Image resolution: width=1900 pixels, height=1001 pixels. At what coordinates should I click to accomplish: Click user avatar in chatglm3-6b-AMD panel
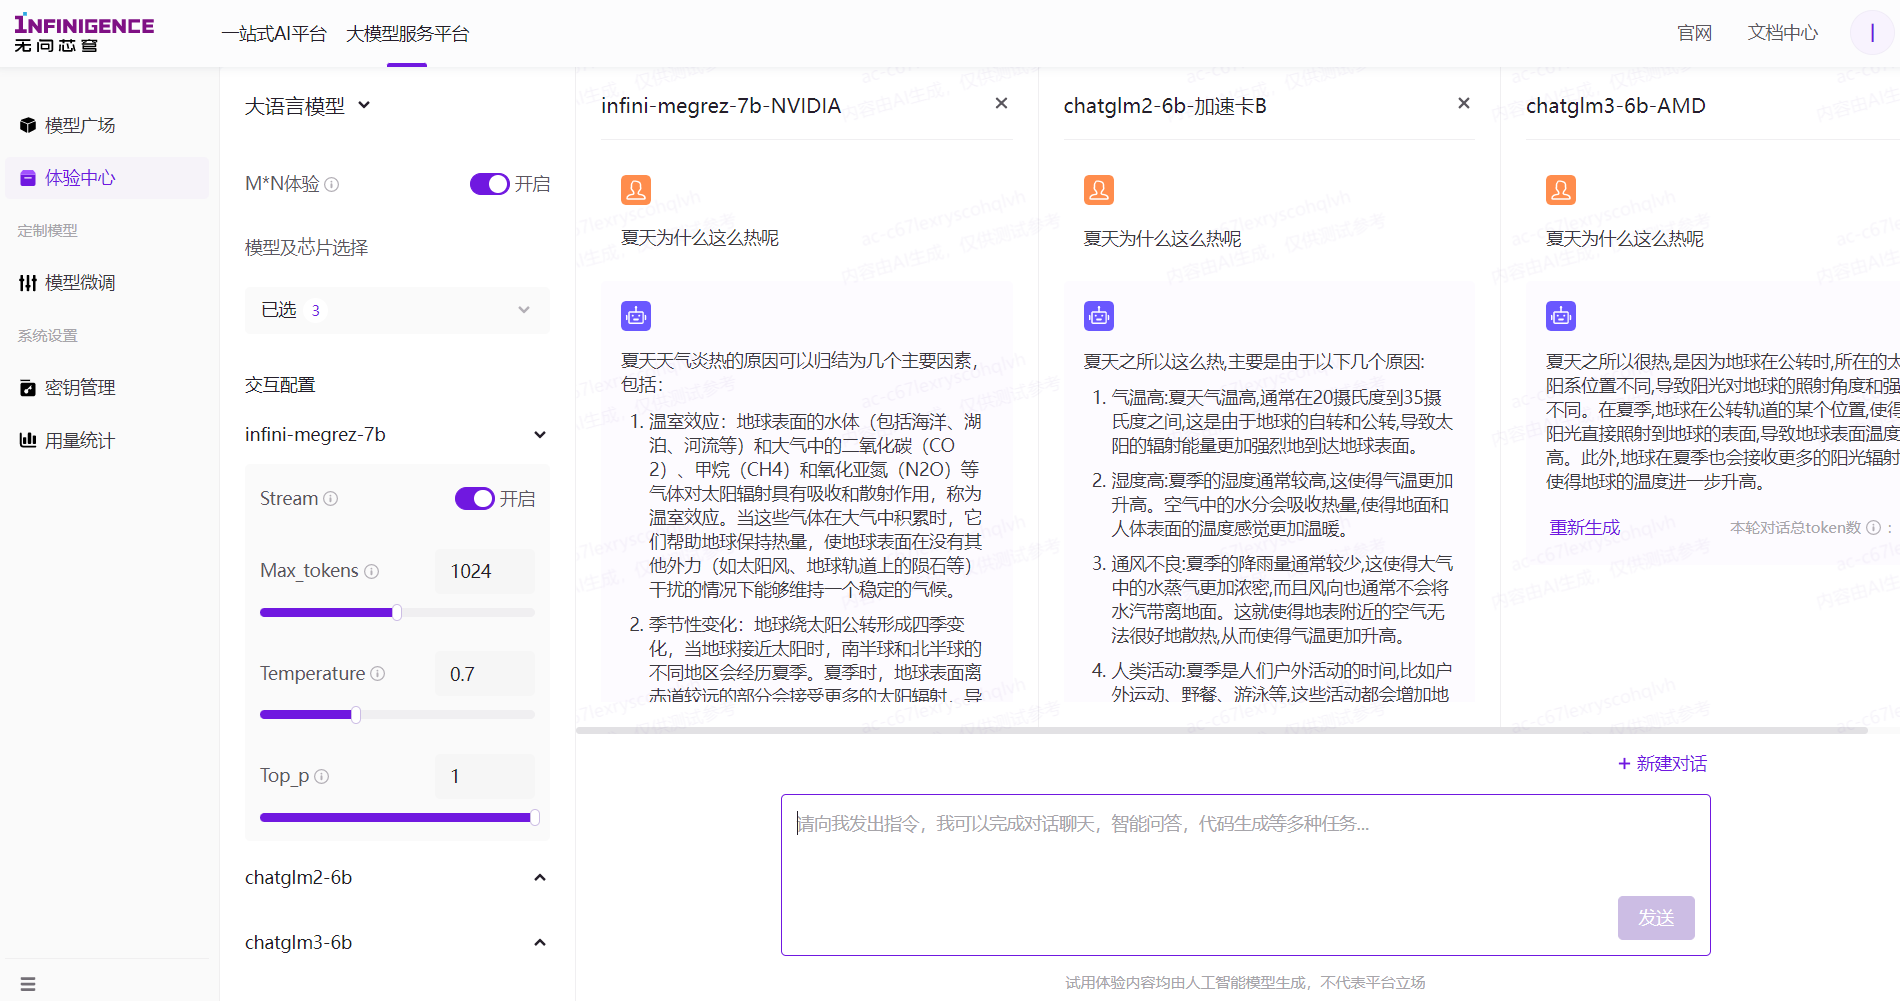coord(1561,190)
